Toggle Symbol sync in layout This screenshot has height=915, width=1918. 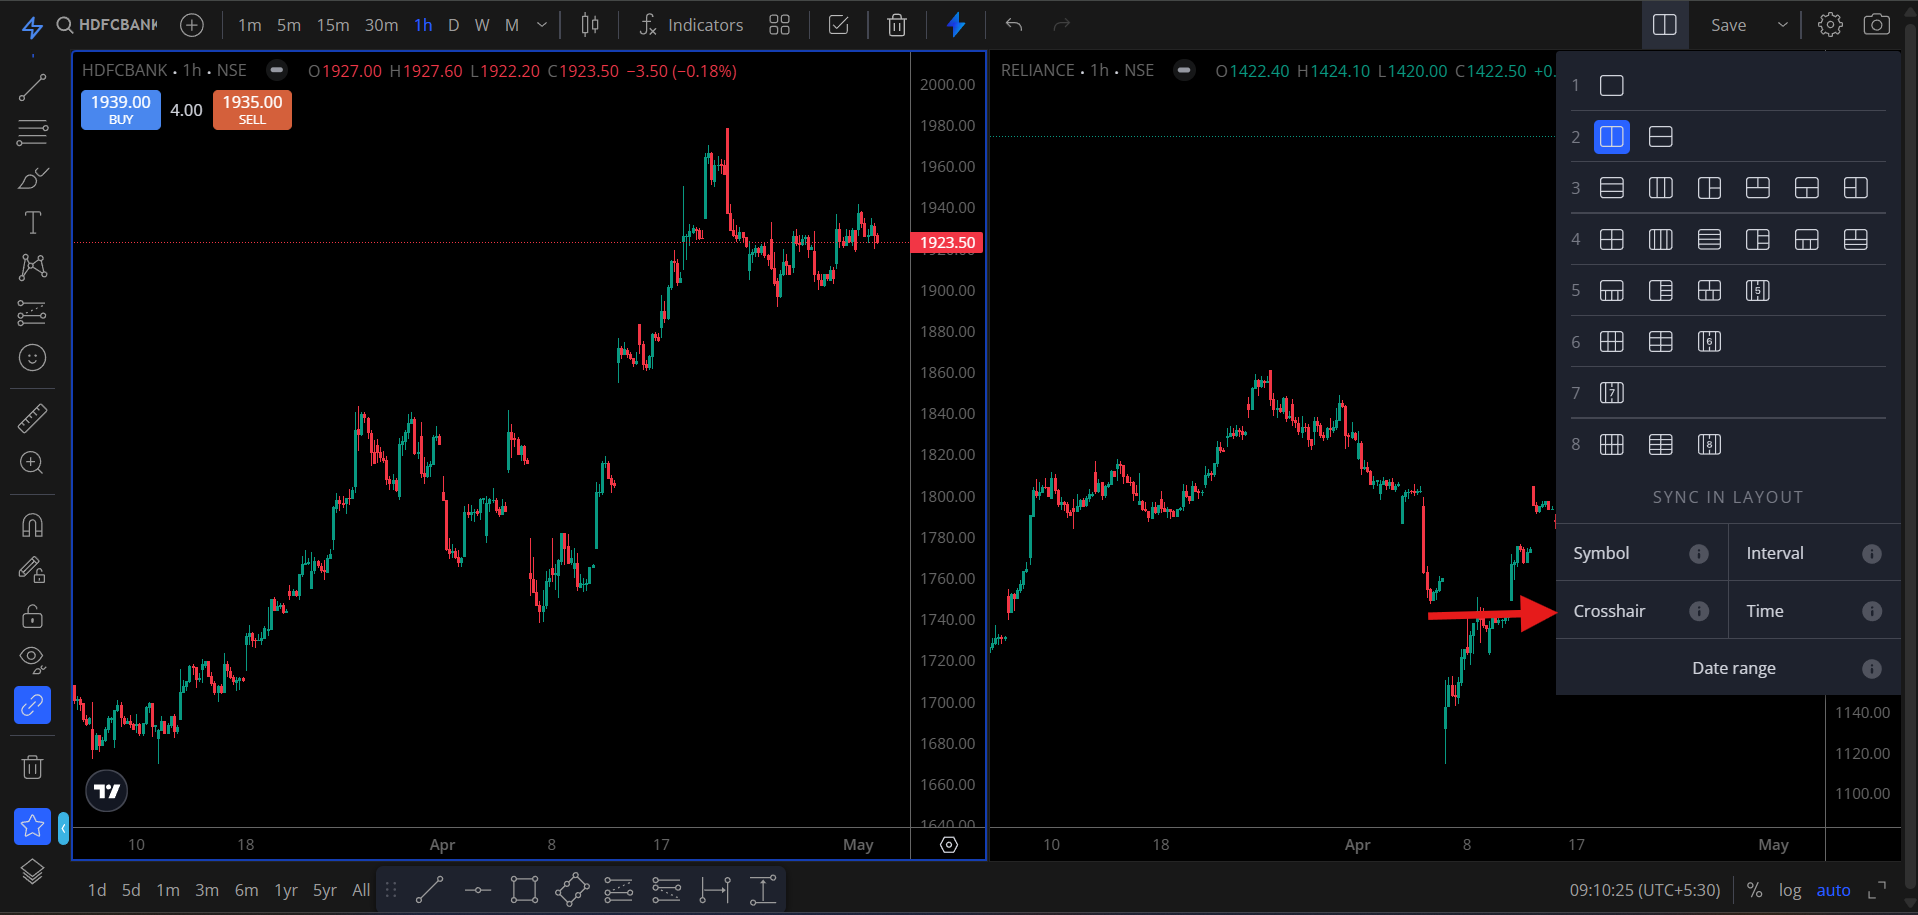1601,553
